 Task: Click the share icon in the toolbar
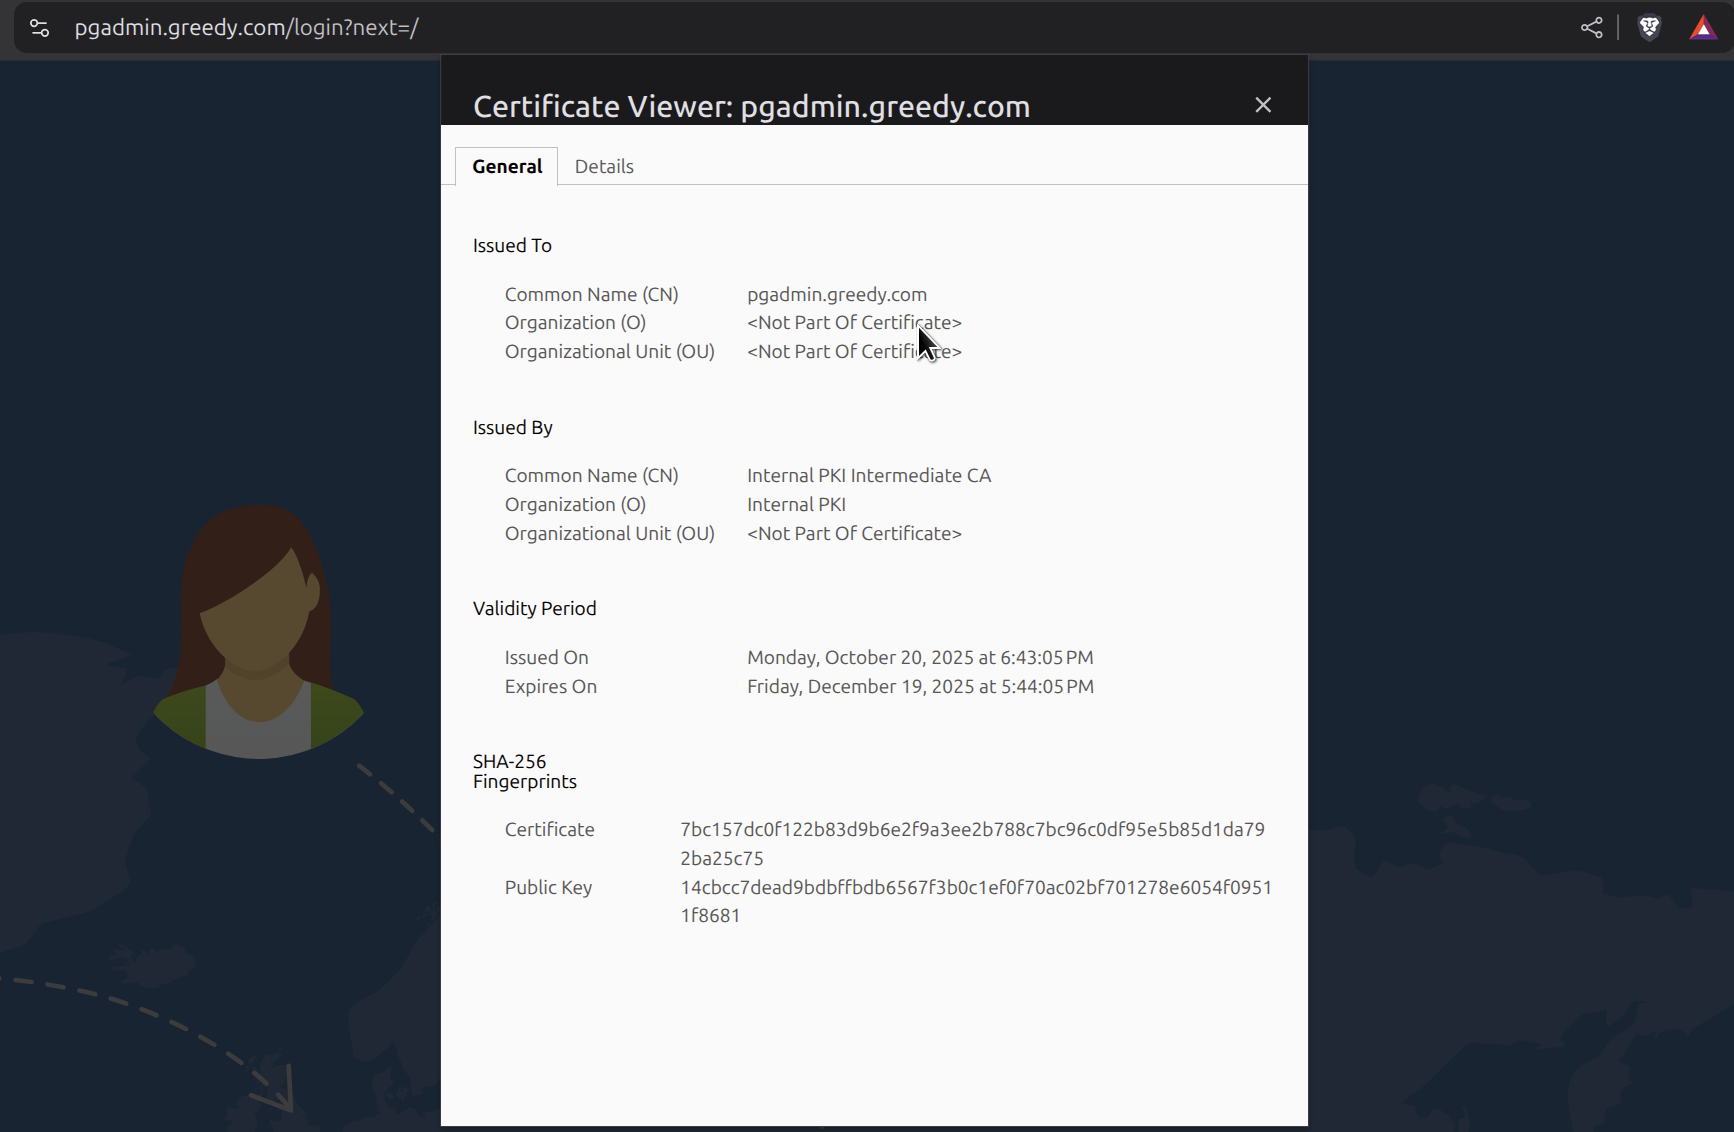[1591, 28]
